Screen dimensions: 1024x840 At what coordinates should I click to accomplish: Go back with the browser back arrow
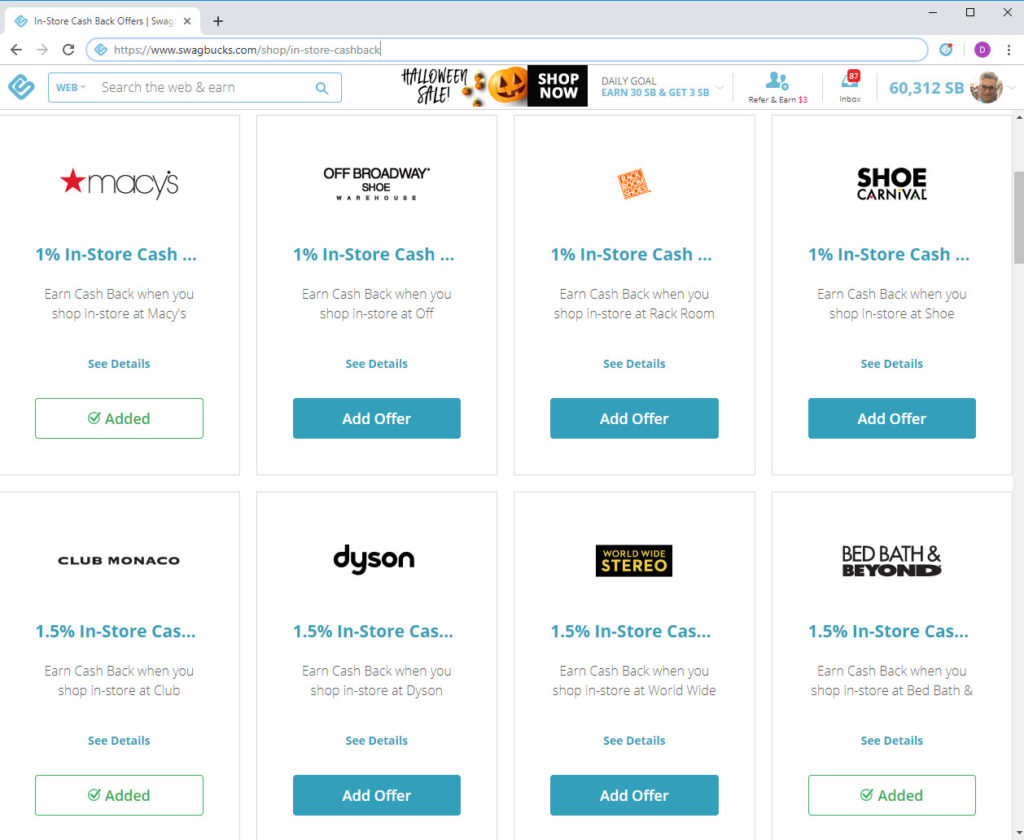pyautogui.click(x=17, y=50)
